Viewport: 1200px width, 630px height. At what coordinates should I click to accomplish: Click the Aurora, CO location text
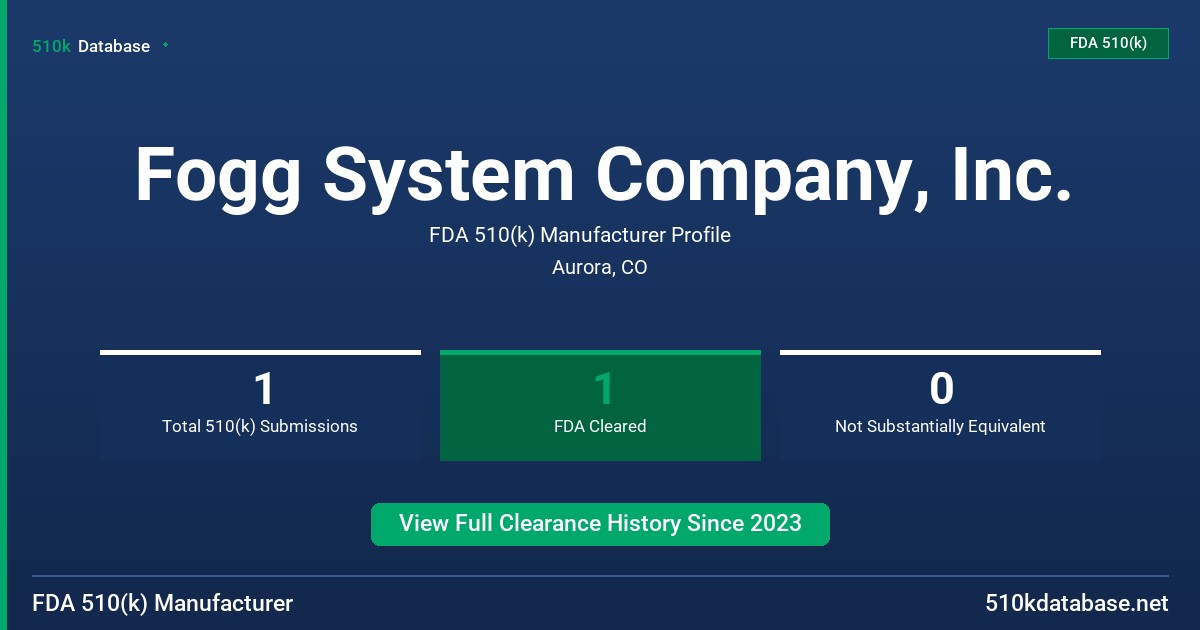point(600,268)
